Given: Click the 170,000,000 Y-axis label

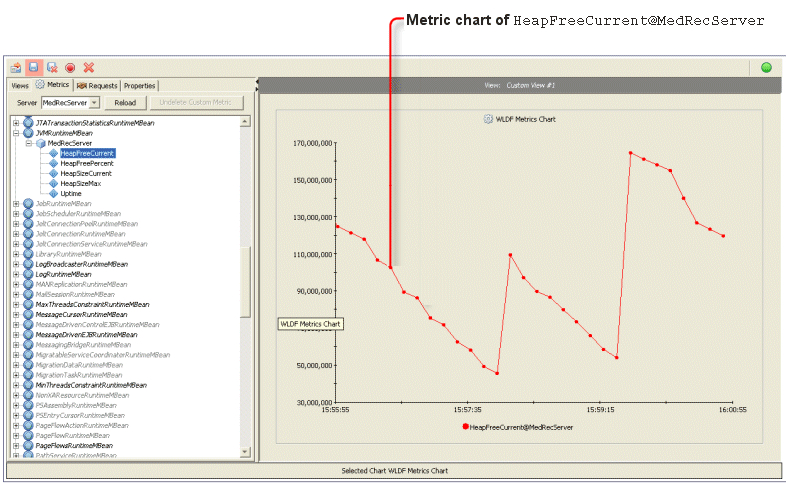Looking at the screenshot, I should 312,143.
